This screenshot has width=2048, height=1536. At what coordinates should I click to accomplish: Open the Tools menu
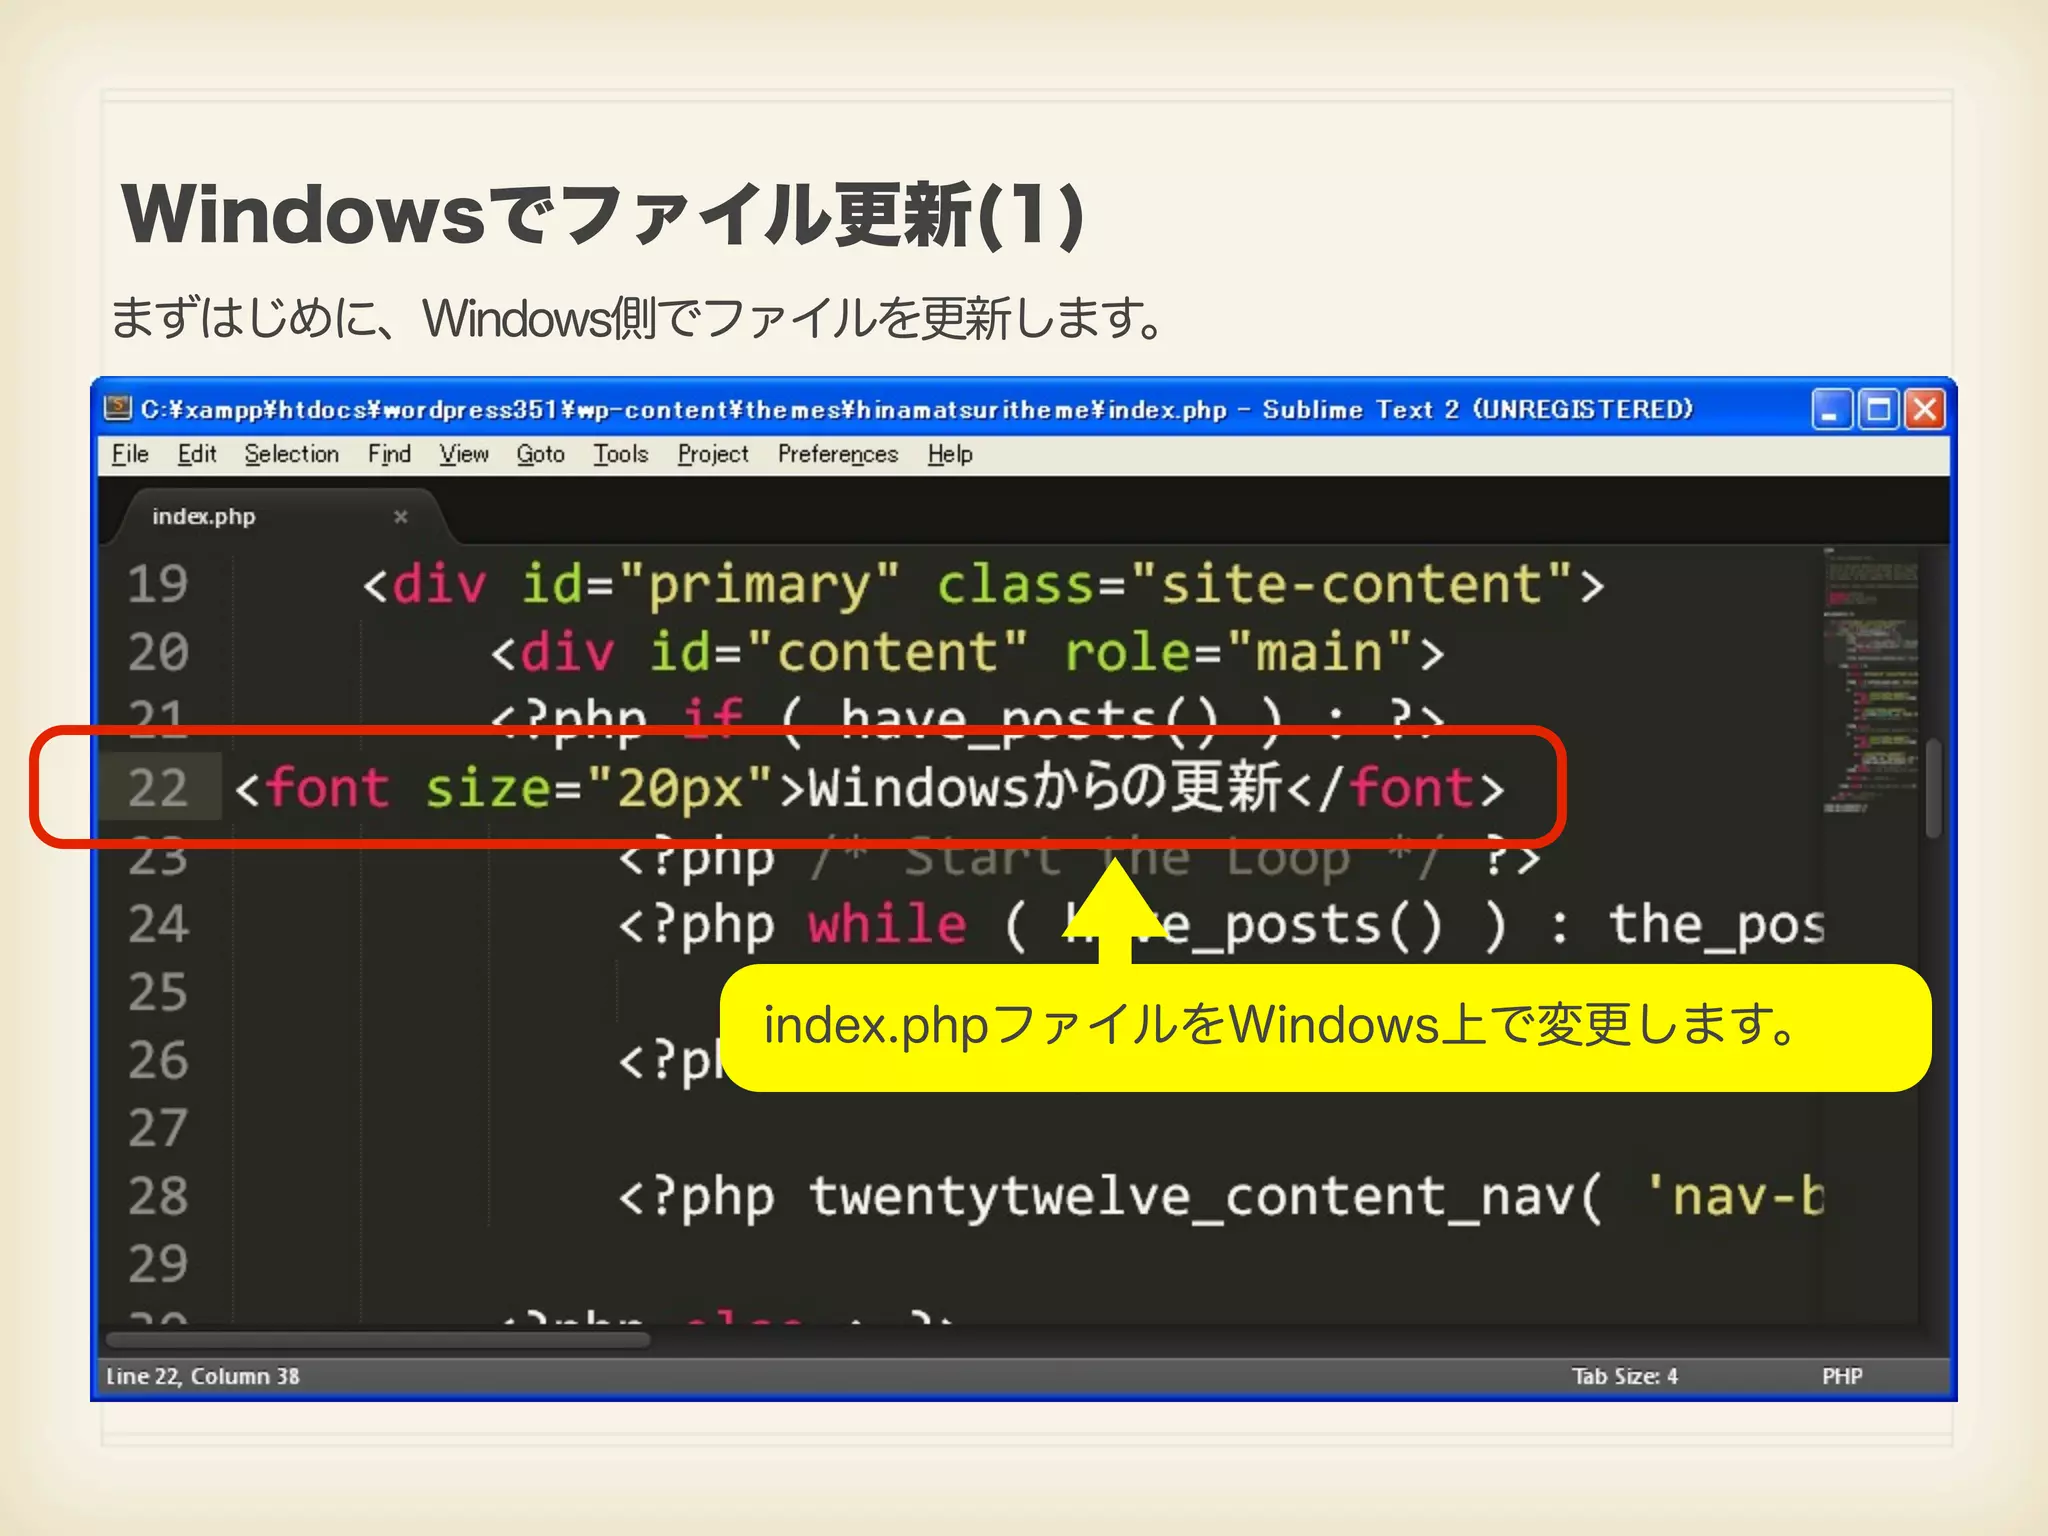(x=621, y=454)
